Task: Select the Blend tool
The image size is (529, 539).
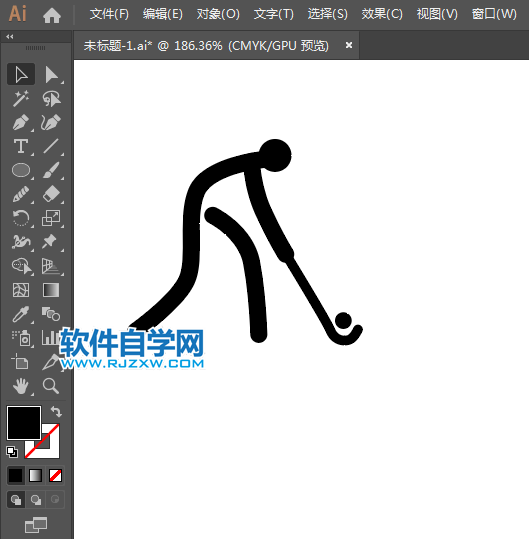Action: pyautogui.click(x=51, y=314)
